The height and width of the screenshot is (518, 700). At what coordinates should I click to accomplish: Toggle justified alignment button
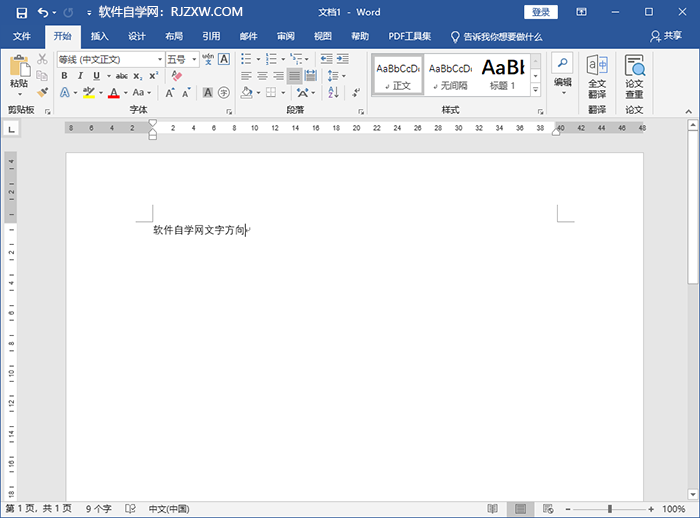tap(295, 76)
